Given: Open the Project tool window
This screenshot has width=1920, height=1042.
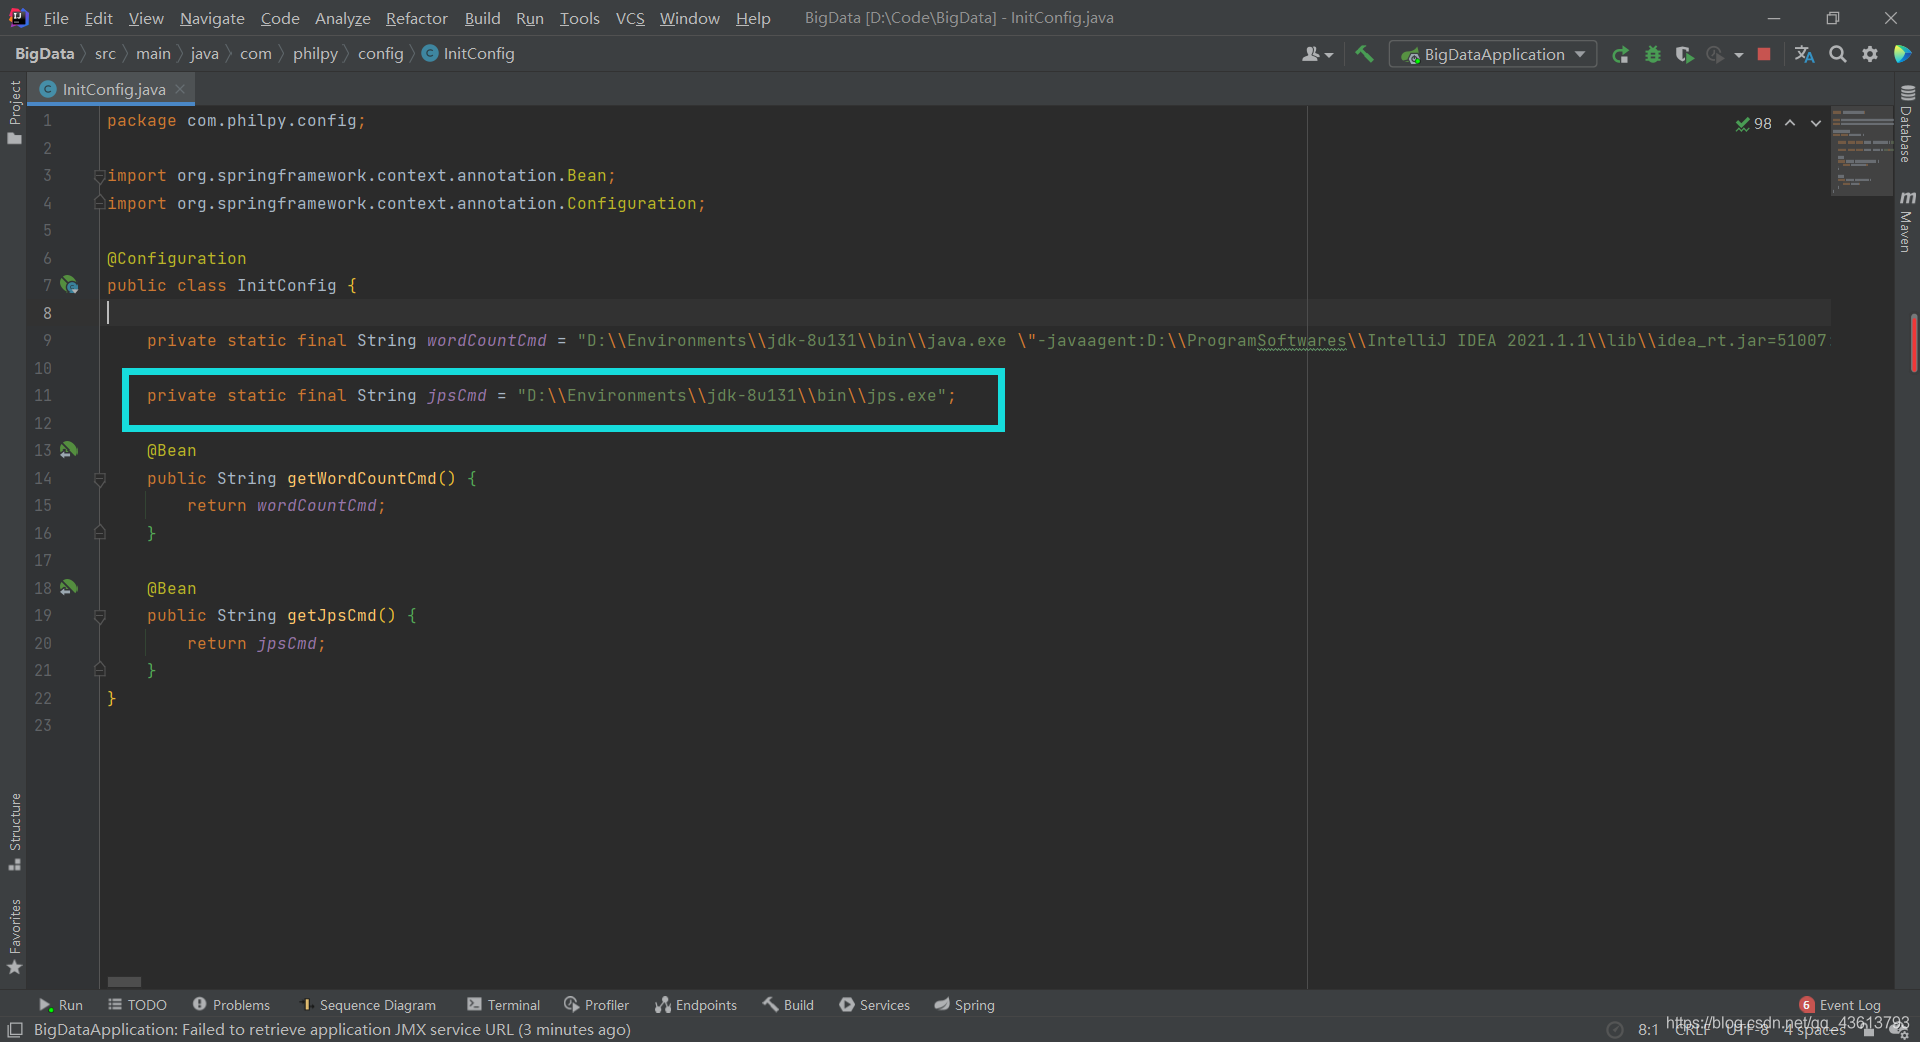Looking at the screenshot, I should 14,112.
